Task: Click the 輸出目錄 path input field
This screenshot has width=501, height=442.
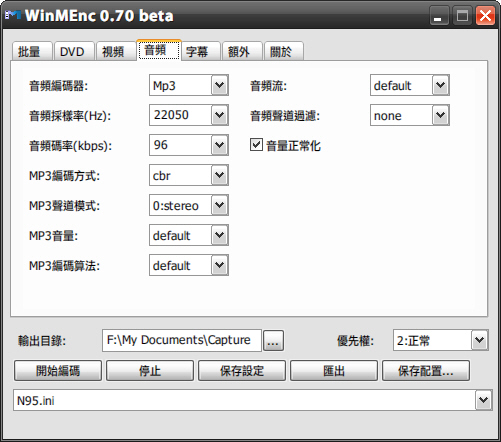Action: click(x=182, y=340)
